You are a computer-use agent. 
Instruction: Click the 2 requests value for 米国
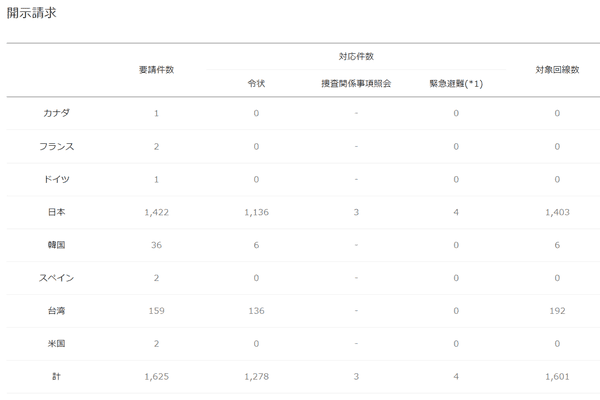[156, 344]
